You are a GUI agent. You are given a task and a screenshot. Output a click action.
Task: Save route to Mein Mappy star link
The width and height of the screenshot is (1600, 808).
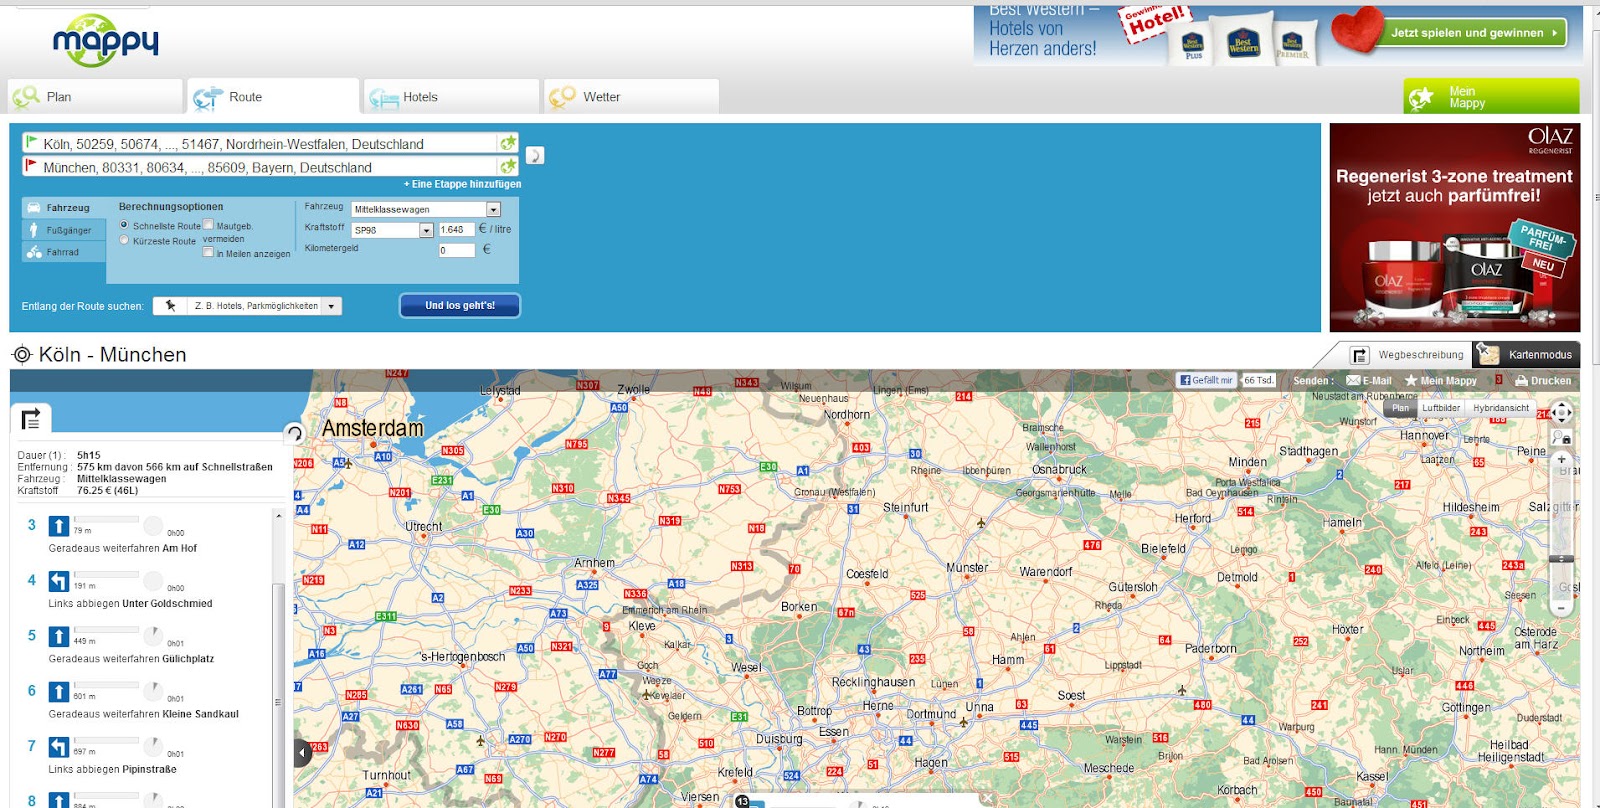coord(1441,381)
